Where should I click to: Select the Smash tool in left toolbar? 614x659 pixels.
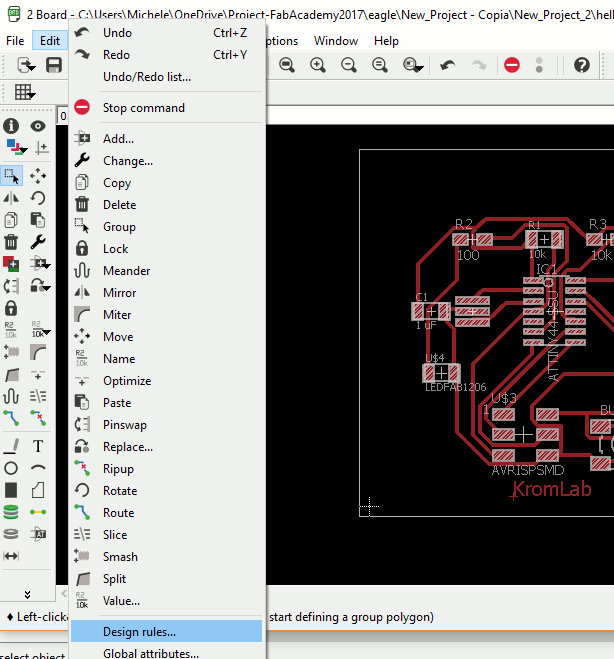point(11,351)
